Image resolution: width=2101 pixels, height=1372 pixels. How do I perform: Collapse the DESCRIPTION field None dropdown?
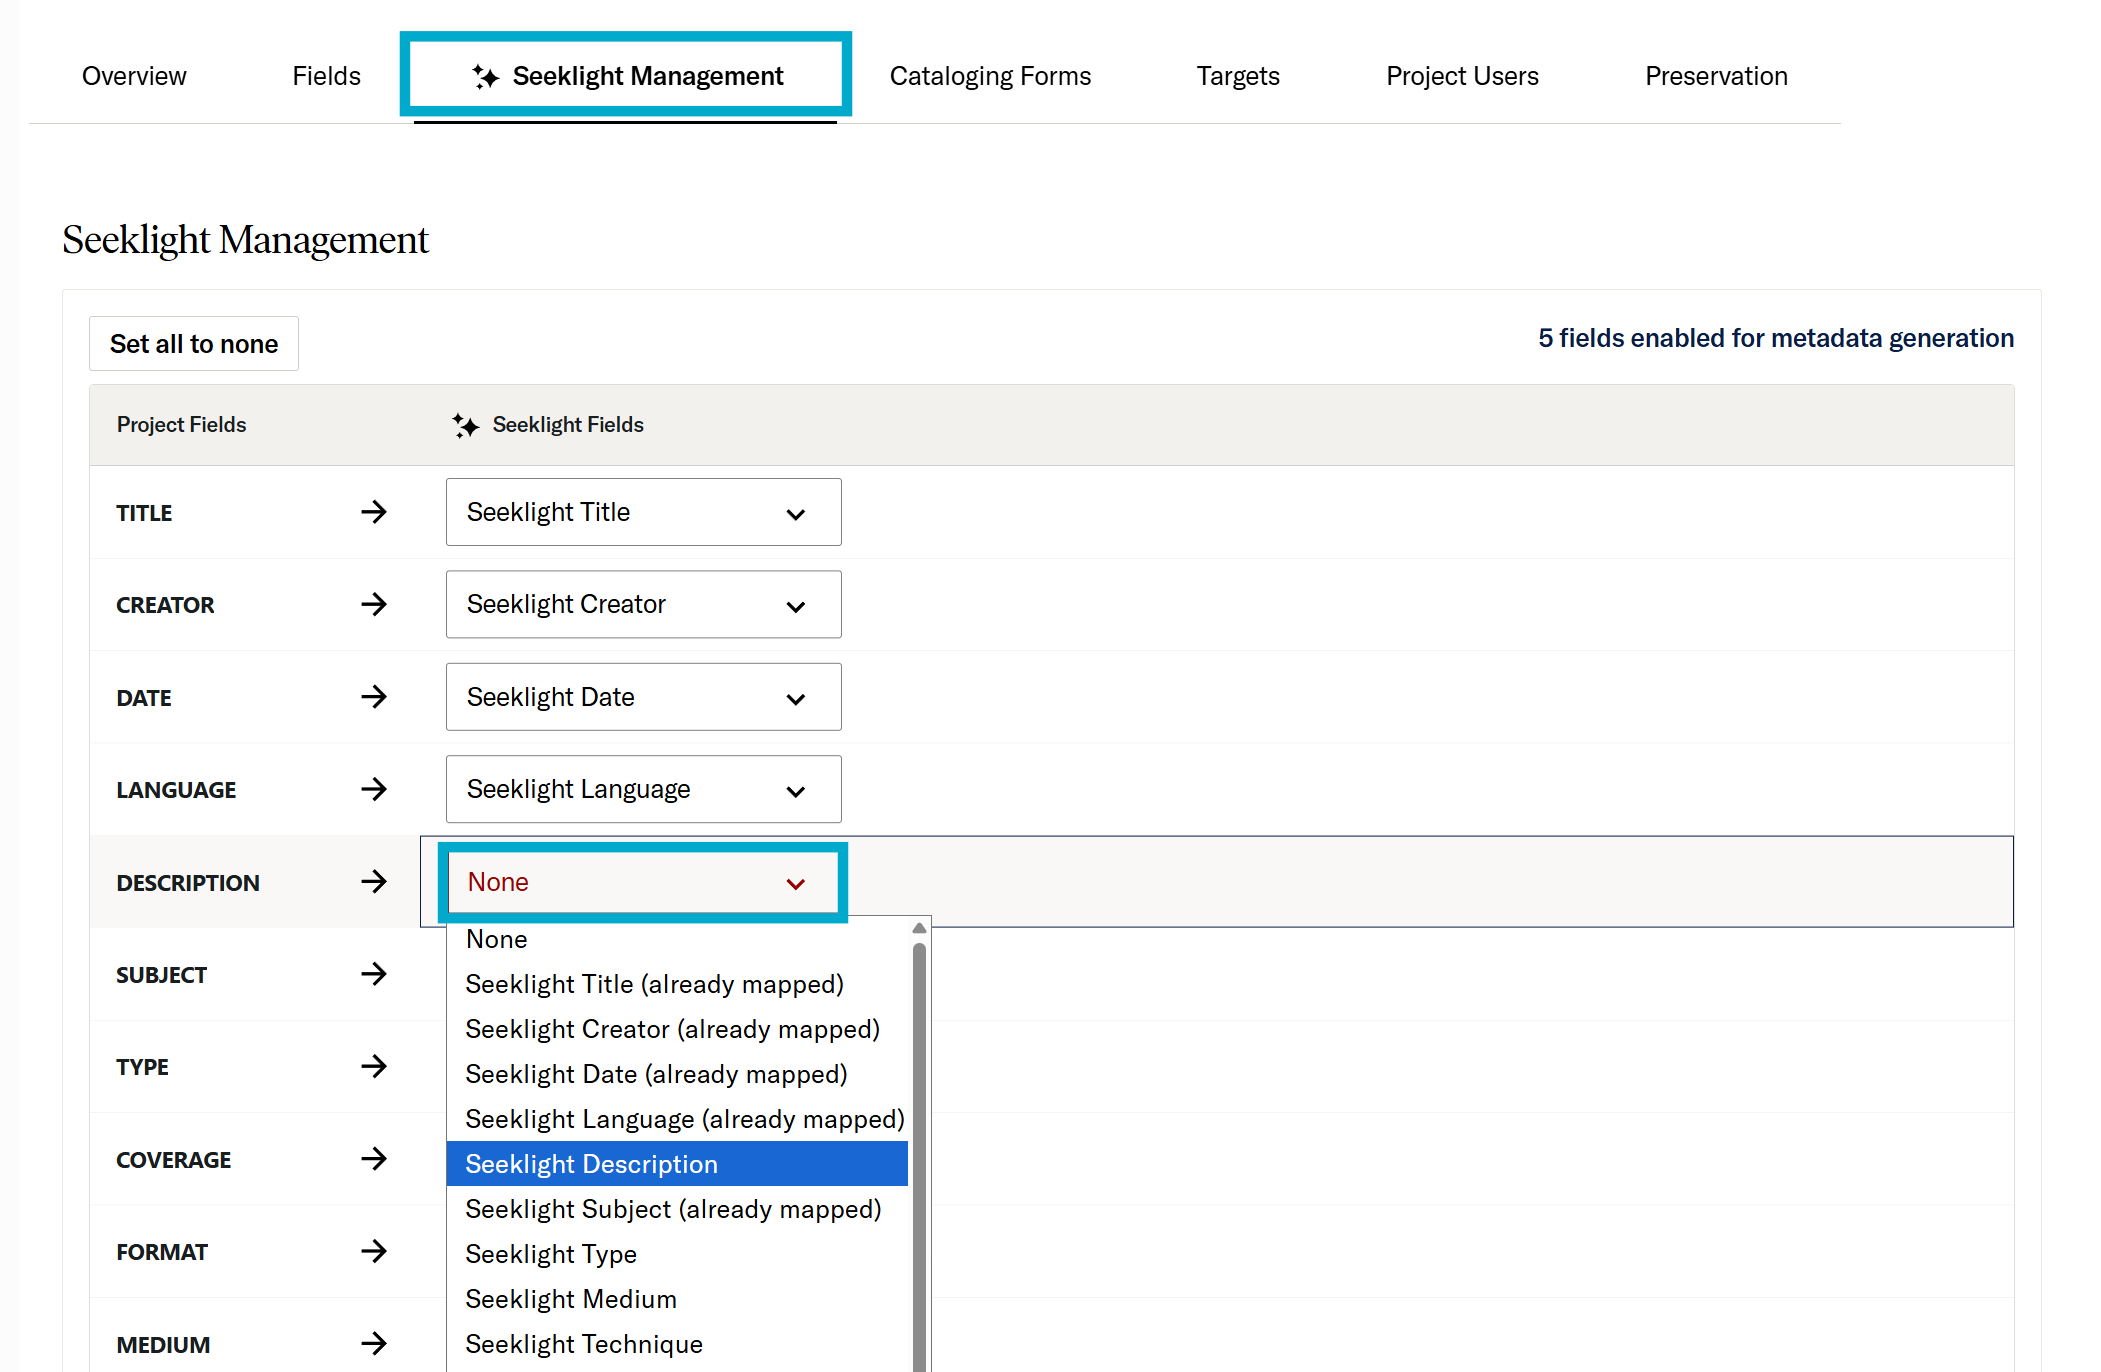tap(643, 882)
